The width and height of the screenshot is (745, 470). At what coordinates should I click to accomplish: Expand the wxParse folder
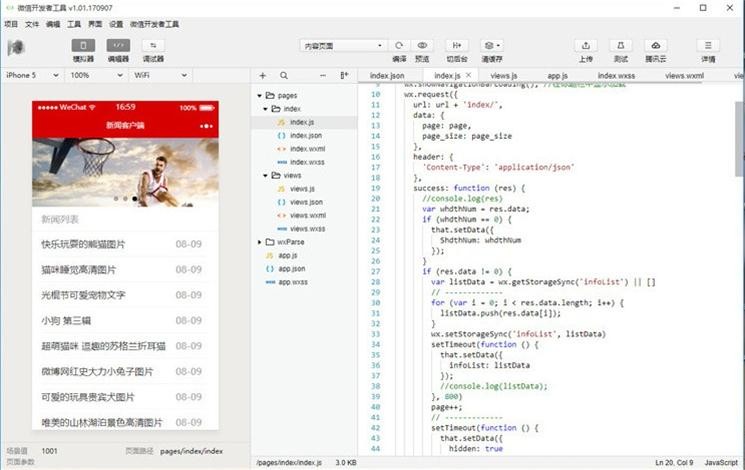(x=259, y=242)
